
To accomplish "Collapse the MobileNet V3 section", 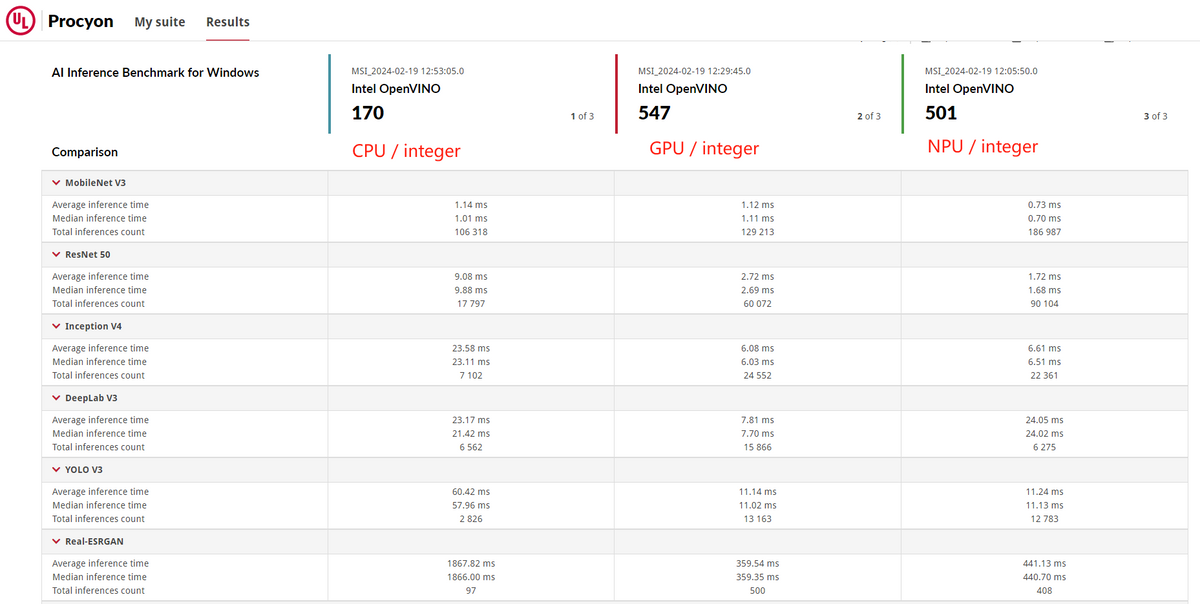I will 57,183.
